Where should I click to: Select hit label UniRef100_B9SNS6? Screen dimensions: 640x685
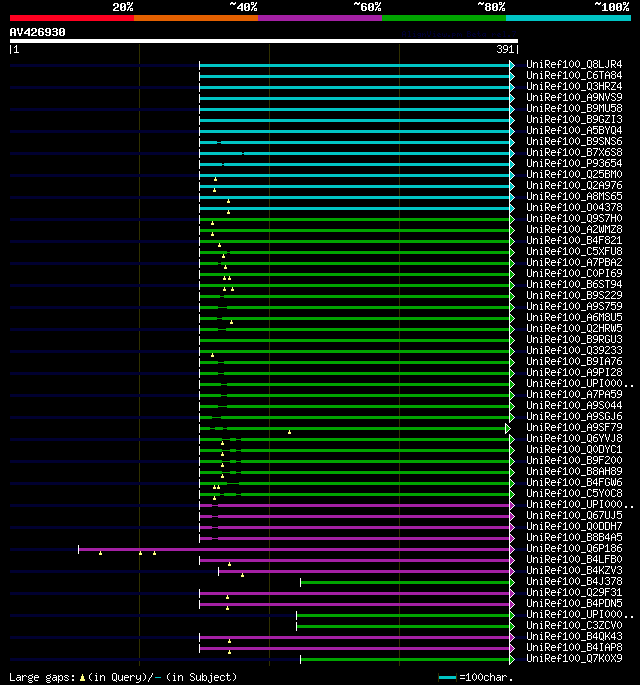pyautogui.click(x=574, y=142)
